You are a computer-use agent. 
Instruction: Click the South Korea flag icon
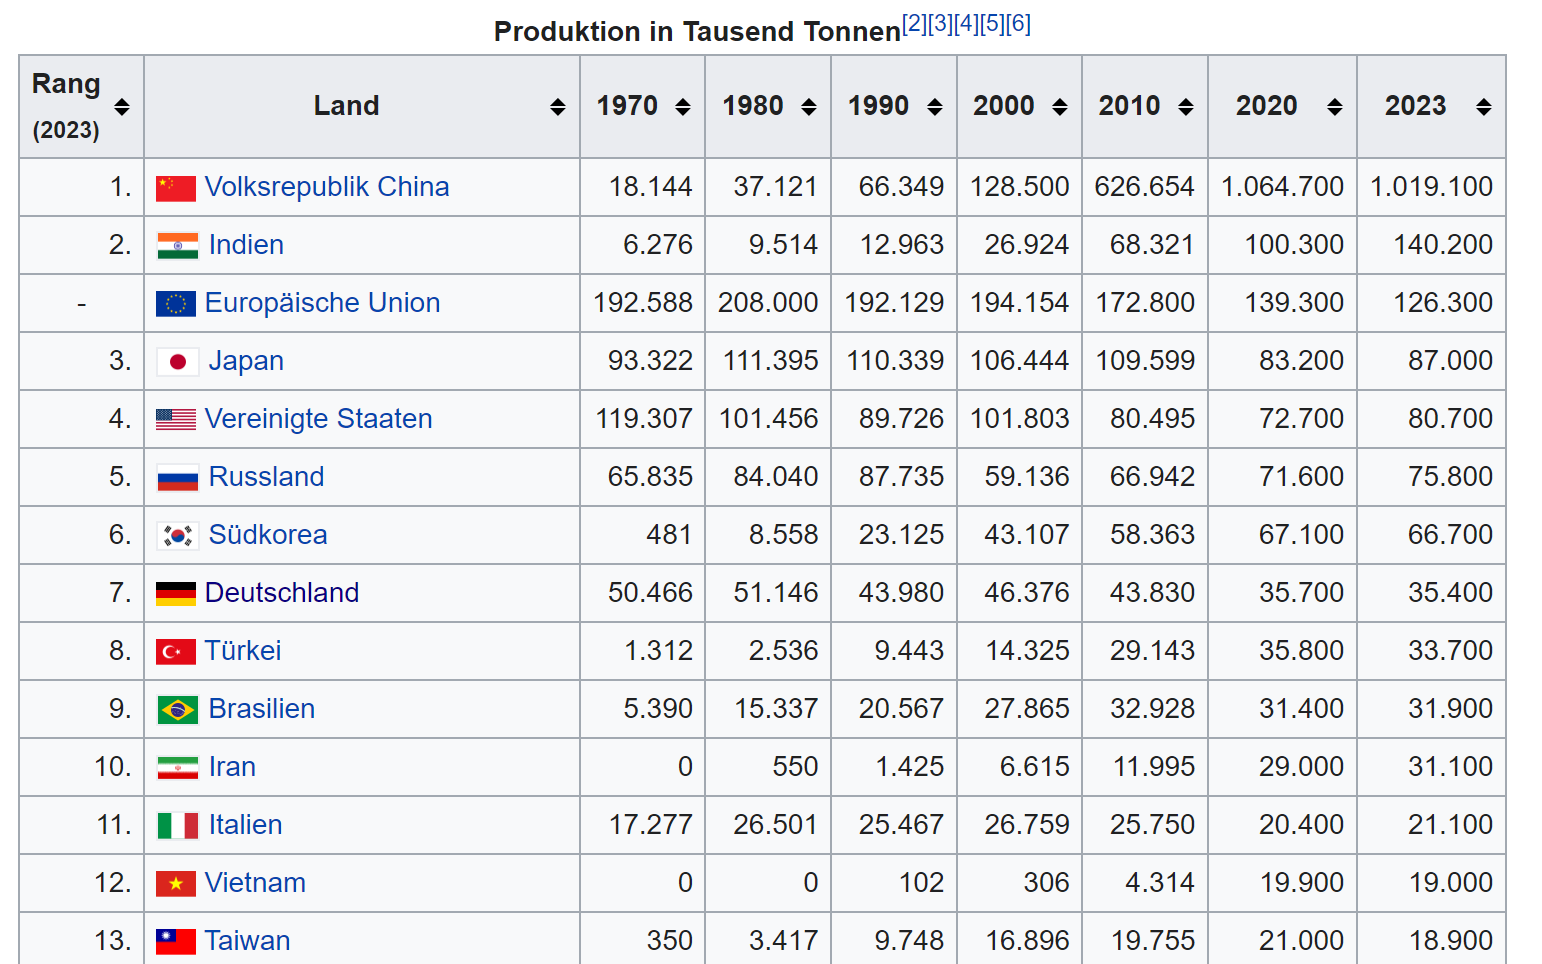[178, 536]
